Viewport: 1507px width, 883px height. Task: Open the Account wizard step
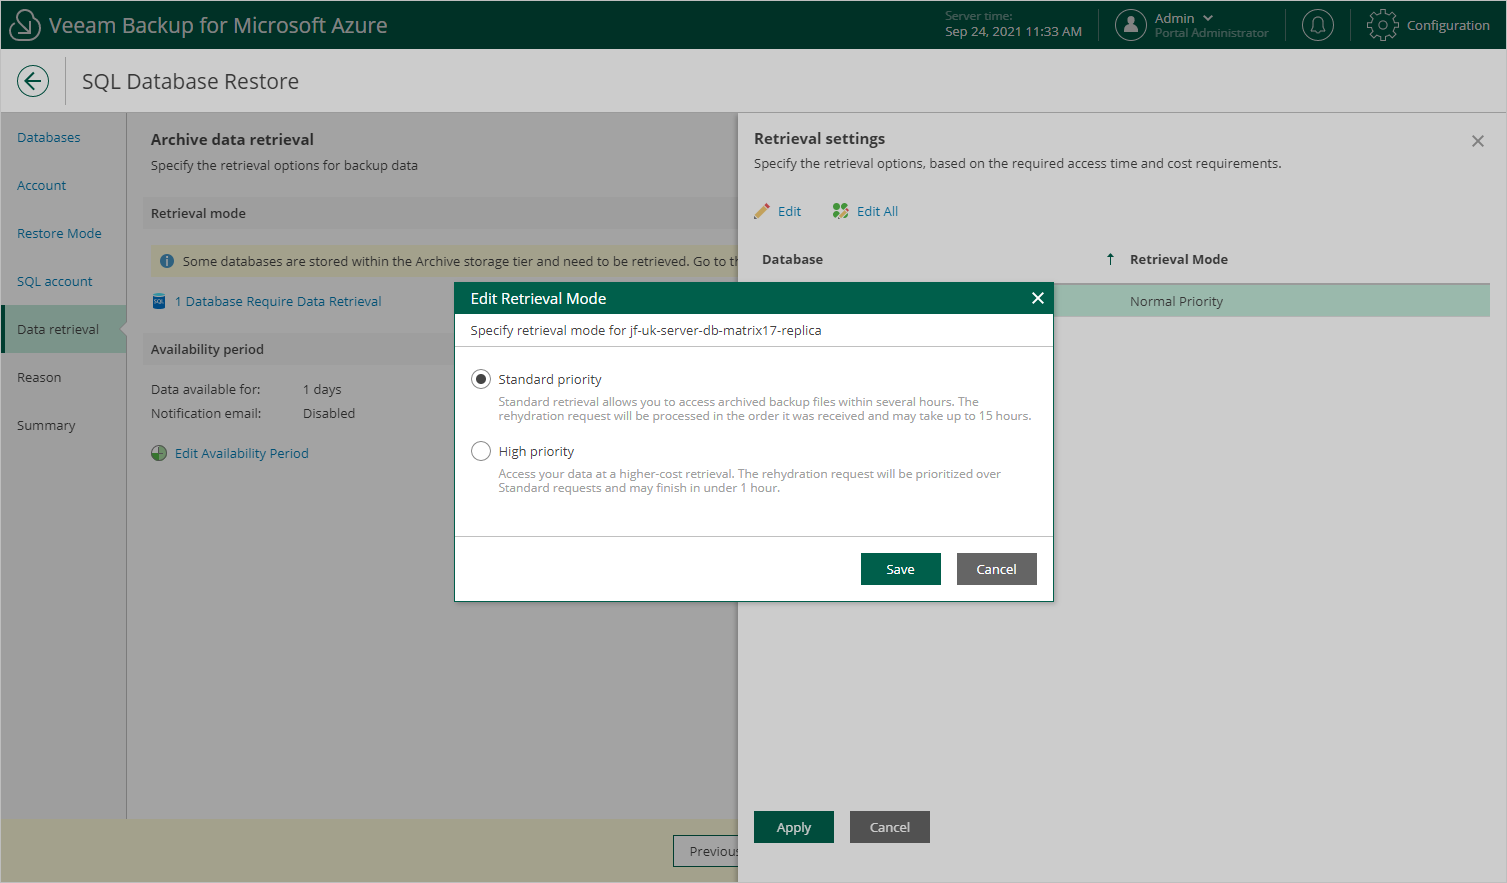click(x=41, y=185)
